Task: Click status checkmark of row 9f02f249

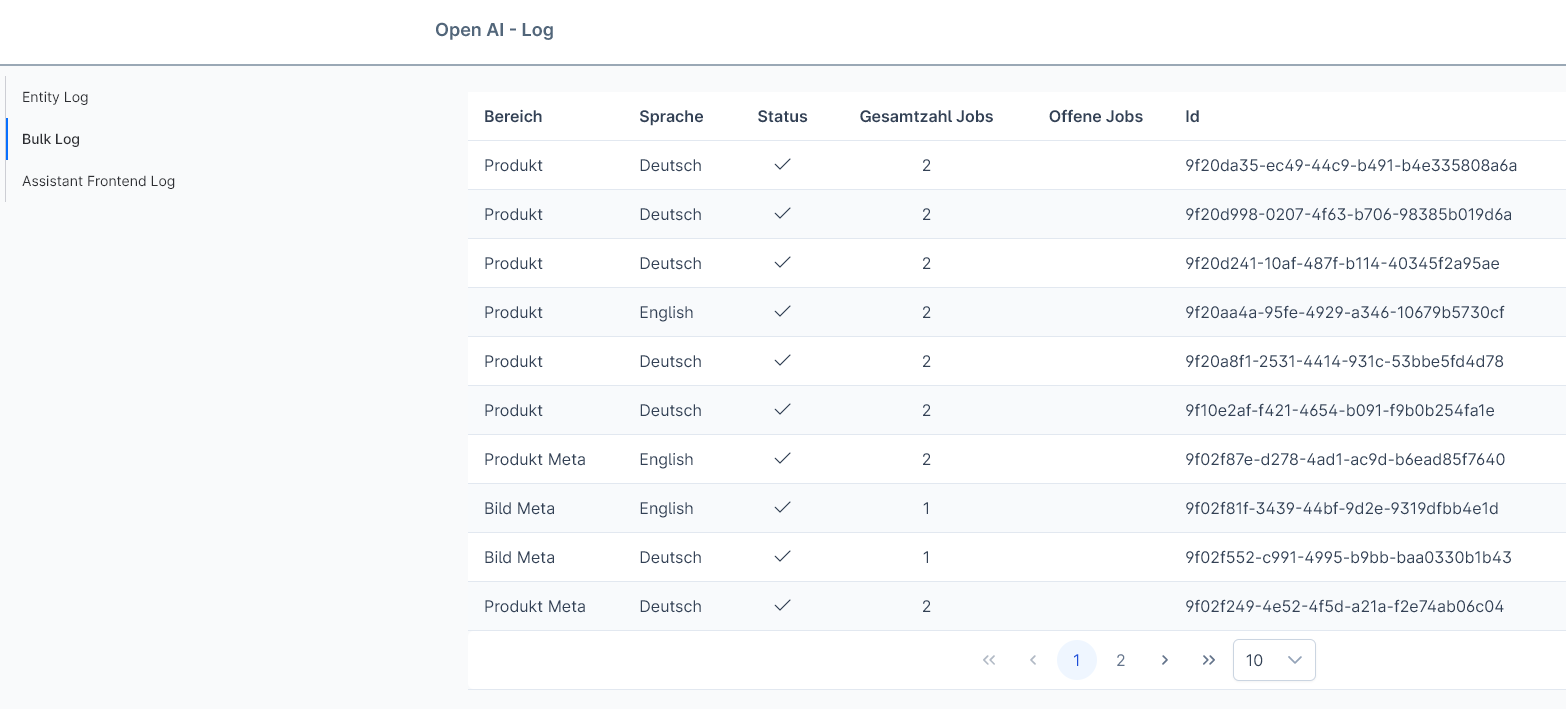Action: coord(783,606)
